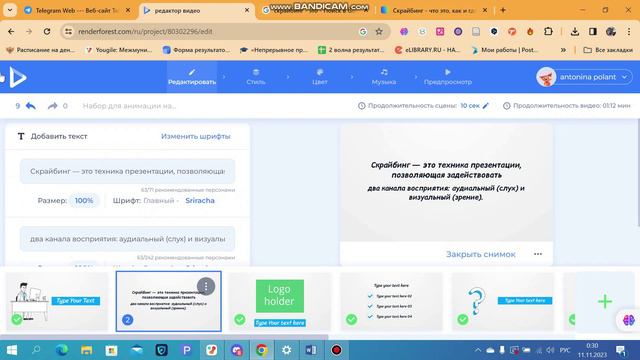
Task: Switch to the Стиль step
Action: [256, 77]
